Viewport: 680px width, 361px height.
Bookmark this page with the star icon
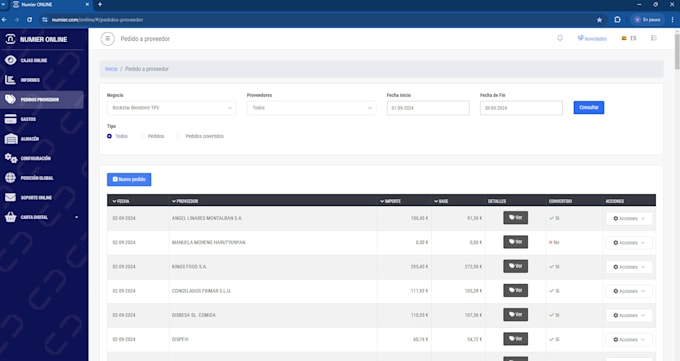click(599, 20)
